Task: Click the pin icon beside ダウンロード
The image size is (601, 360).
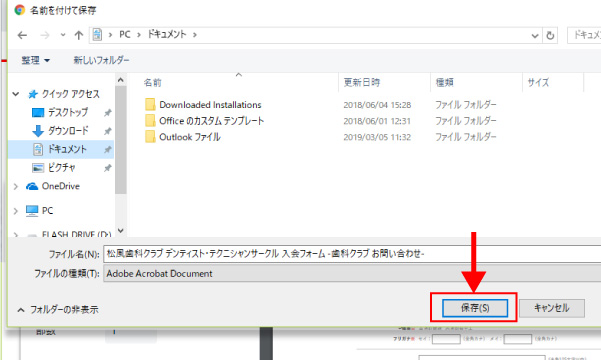Action: click(108, 131)
